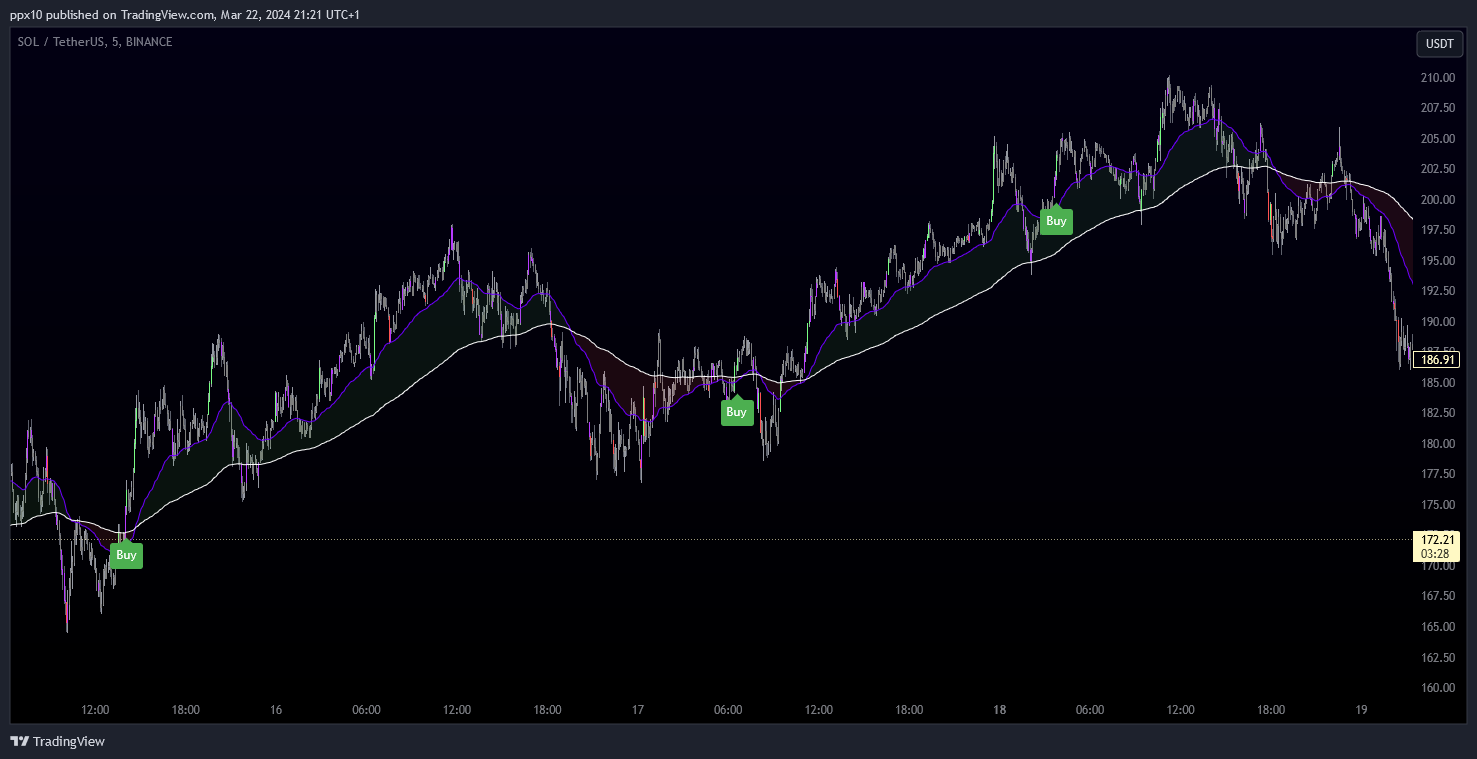Select the 175.00 price axis label

click(x=1437, y=505)
